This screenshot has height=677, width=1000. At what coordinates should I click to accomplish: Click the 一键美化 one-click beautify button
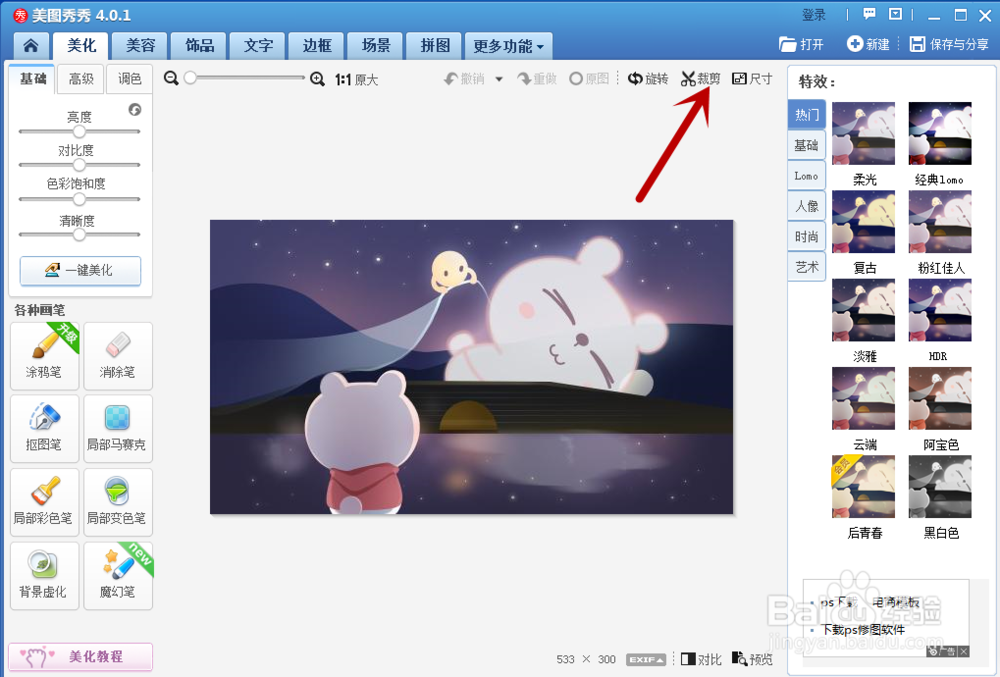tap(80, 270)
